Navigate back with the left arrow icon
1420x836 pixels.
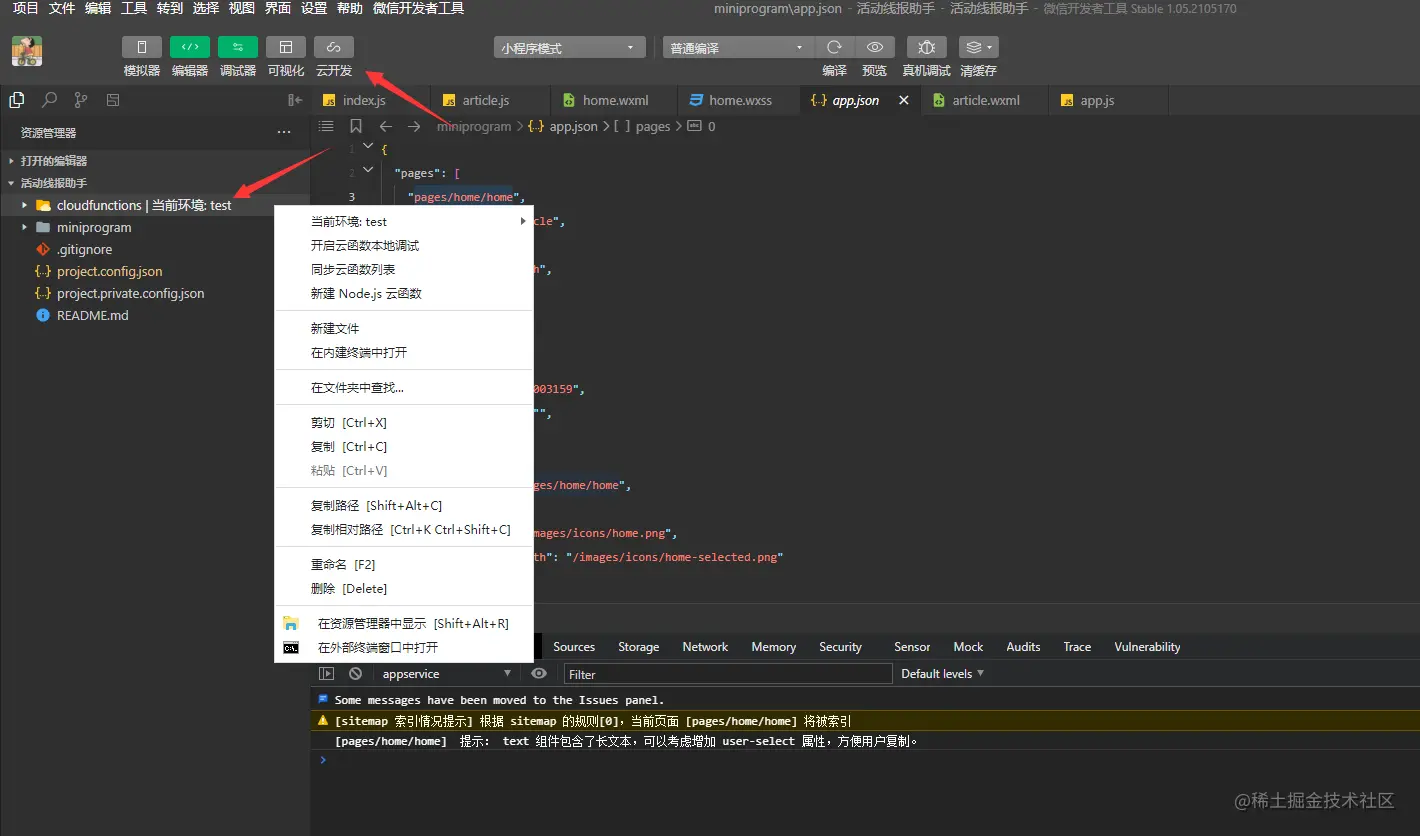[385, 126]
